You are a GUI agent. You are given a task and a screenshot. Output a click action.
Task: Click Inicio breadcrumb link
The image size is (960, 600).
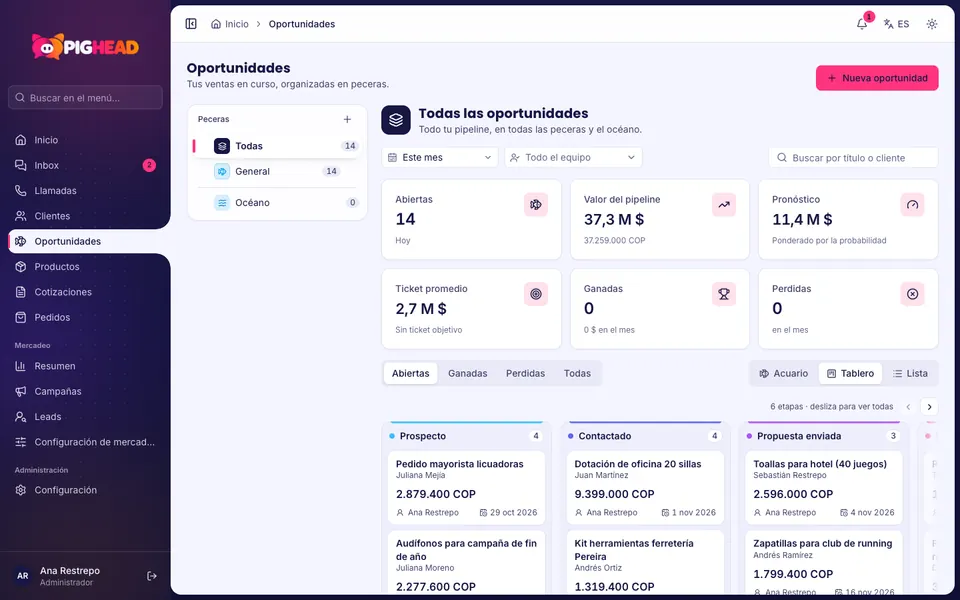point(230,24)
